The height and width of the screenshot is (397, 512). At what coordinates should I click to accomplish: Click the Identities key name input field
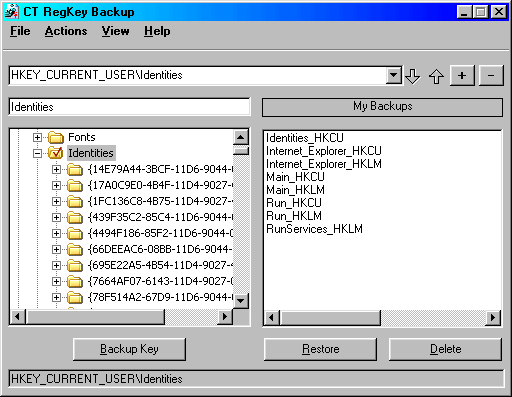(x=129, y=107)
